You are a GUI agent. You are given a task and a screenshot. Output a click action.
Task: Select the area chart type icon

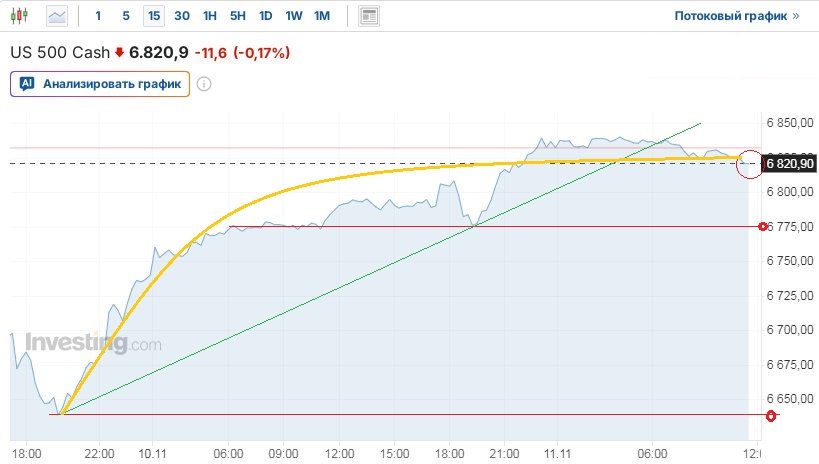[x=58, y=16]
